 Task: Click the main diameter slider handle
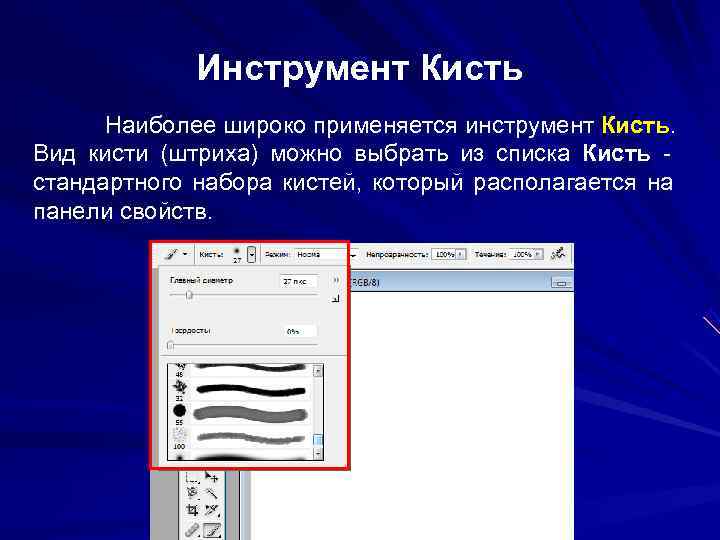click(x=189, y=295)
